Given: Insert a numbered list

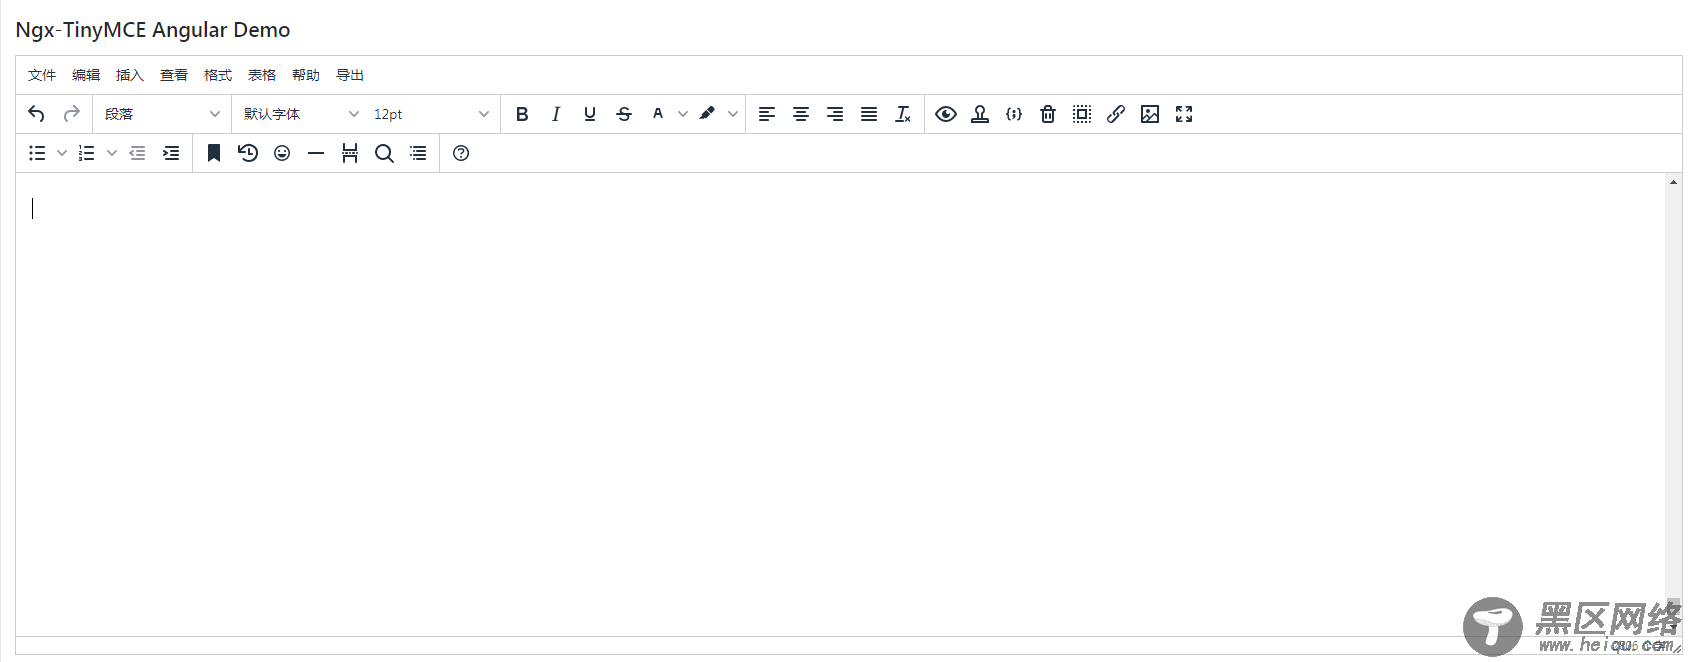Looking at the screenshot, I should tap(87, 153).
